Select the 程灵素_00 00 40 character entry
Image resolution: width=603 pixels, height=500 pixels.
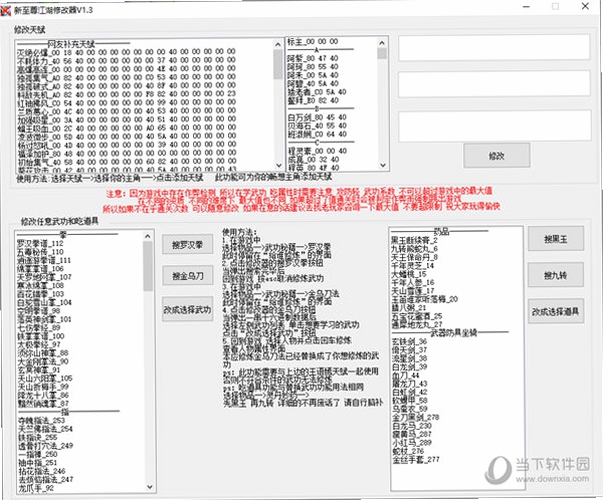317,151
